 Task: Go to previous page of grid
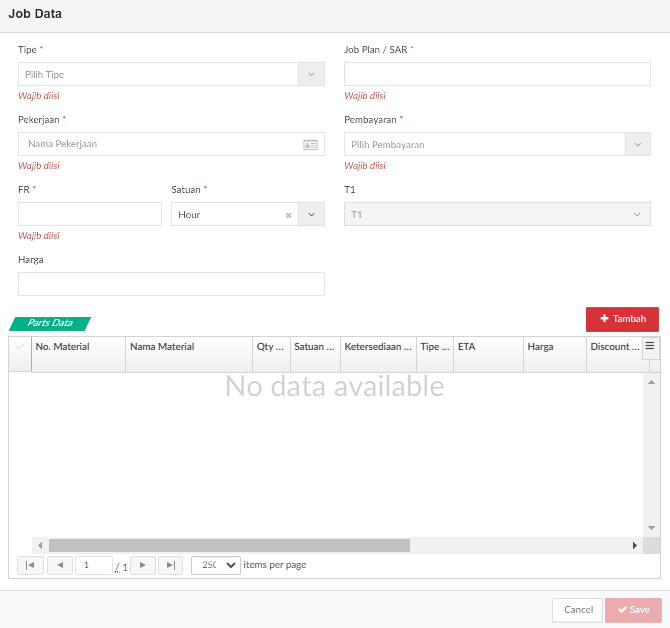[60, 565]
